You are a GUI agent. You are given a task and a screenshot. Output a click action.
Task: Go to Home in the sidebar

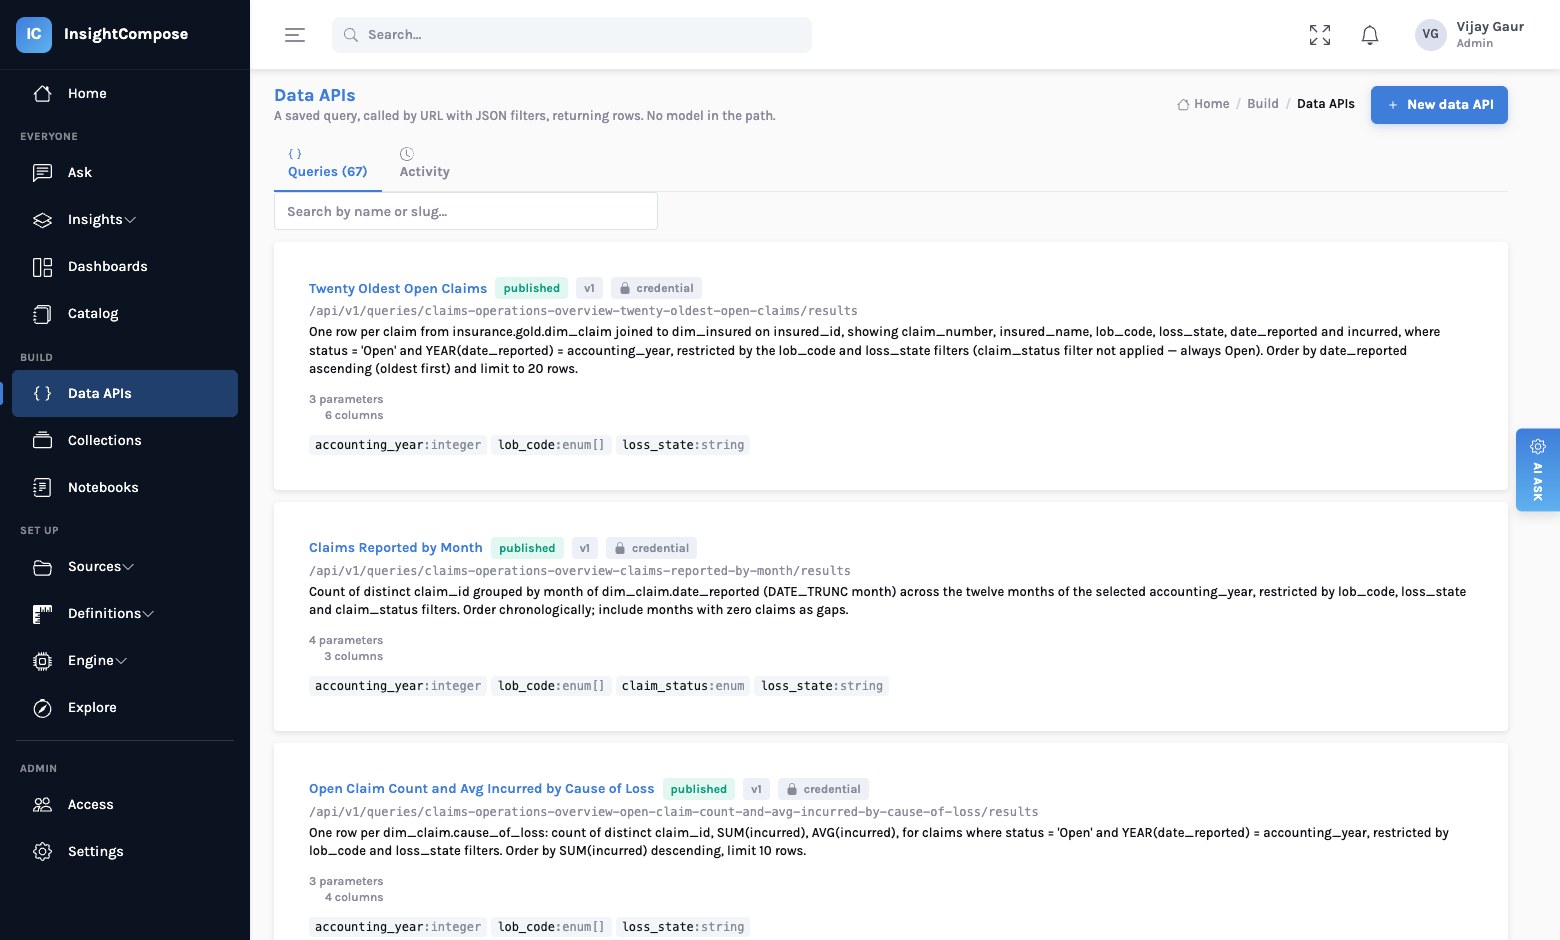pyautogui.click(x=125, y=93)
